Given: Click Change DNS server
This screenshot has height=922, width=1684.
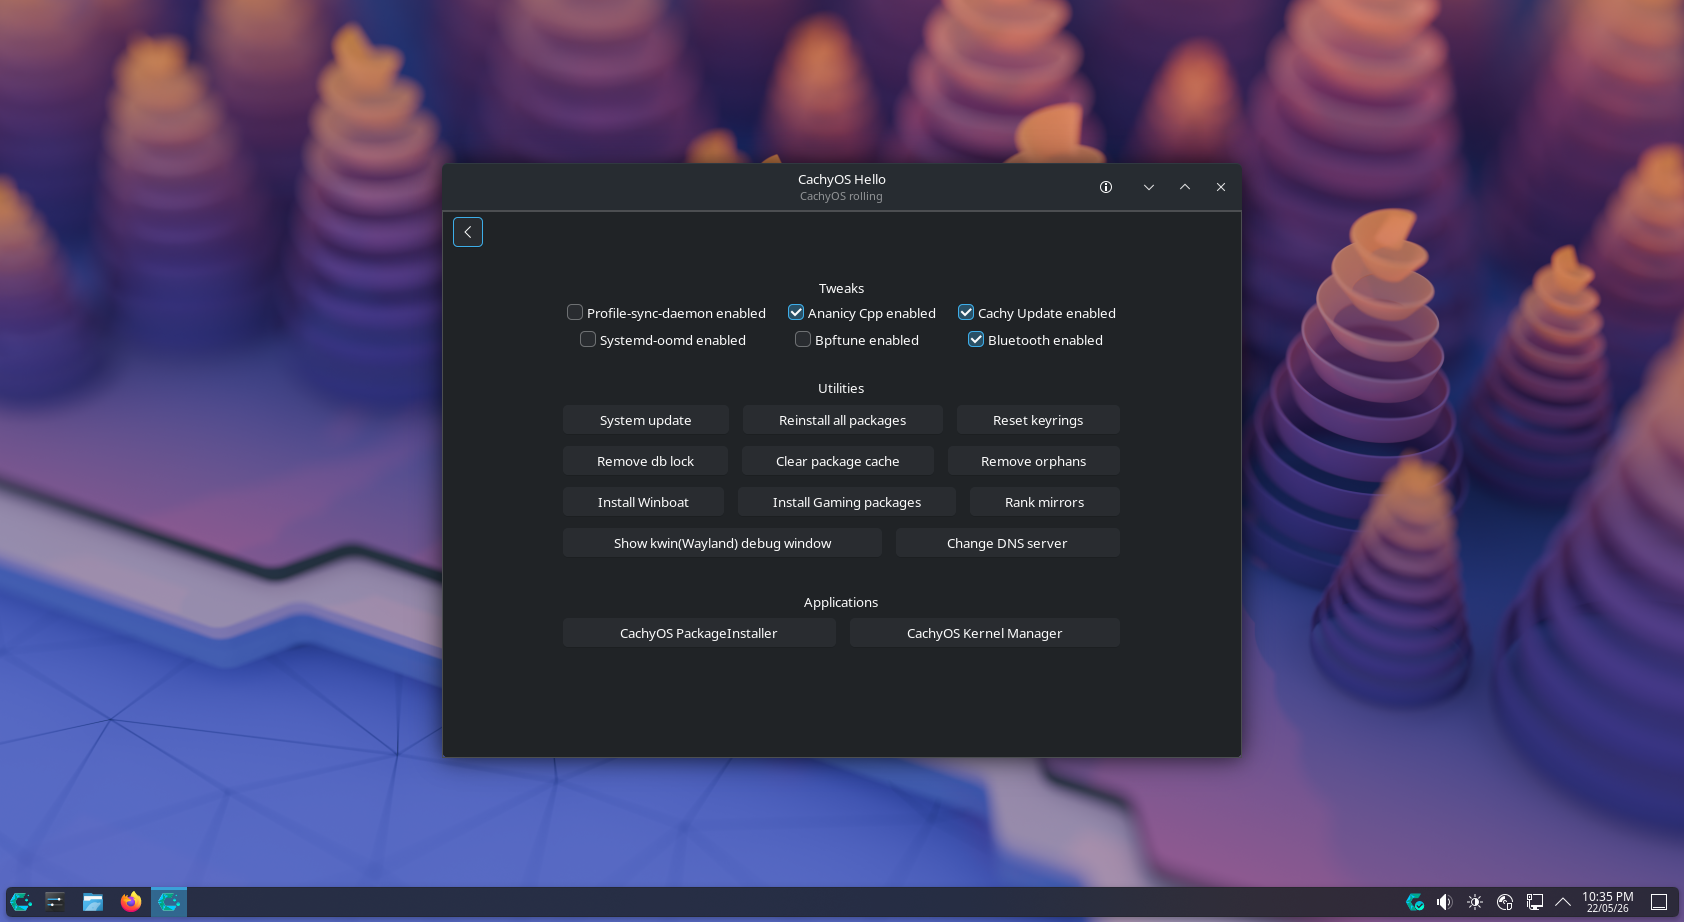Looking at the screenshot, I should click(x=1008, y=543).
